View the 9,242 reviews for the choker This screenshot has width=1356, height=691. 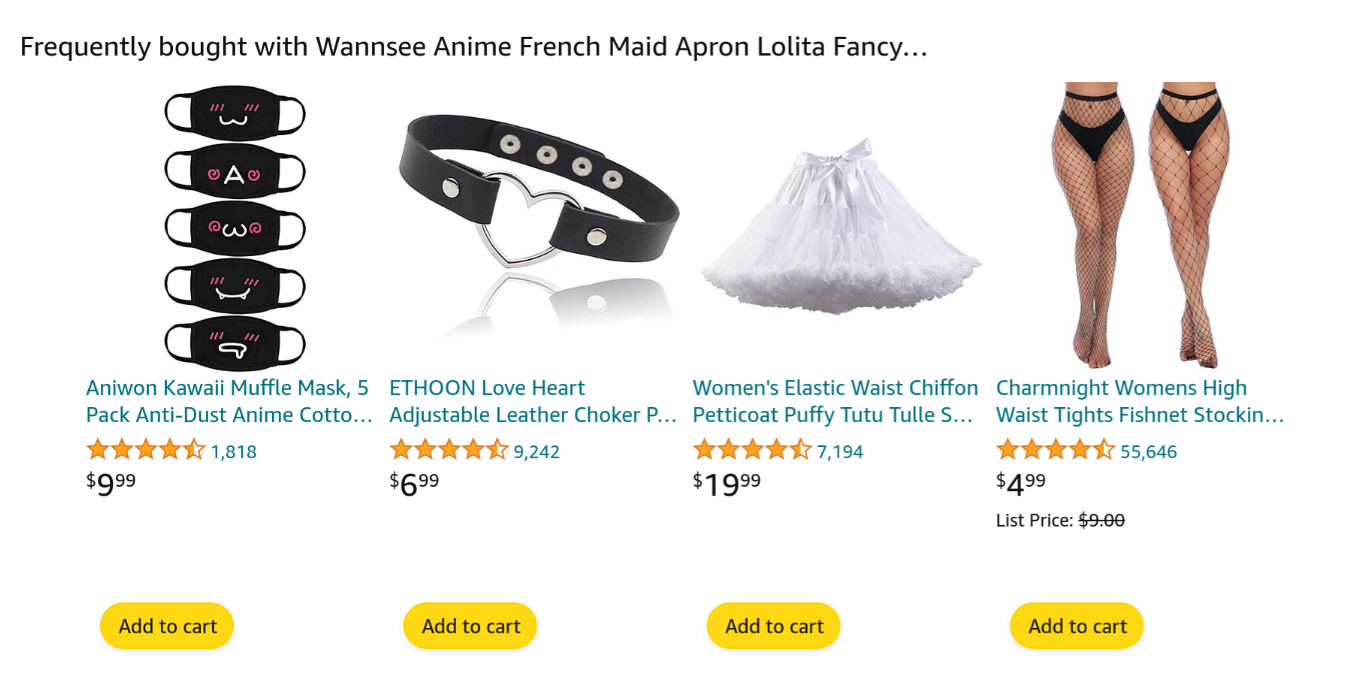click(x=536, y=452)
